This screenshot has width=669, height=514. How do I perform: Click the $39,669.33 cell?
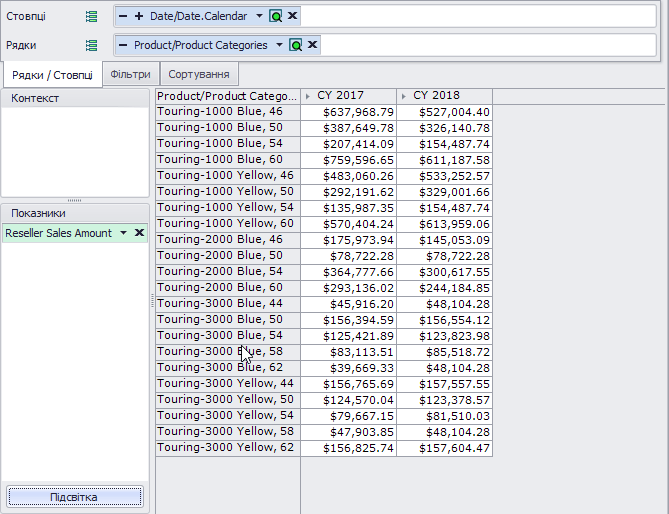(x=349, y=368)
